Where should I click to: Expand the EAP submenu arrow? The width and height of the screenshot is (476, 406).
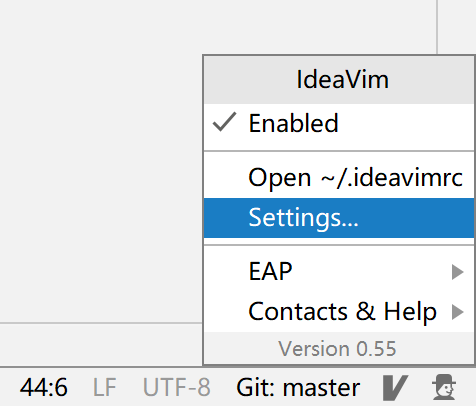458,272
